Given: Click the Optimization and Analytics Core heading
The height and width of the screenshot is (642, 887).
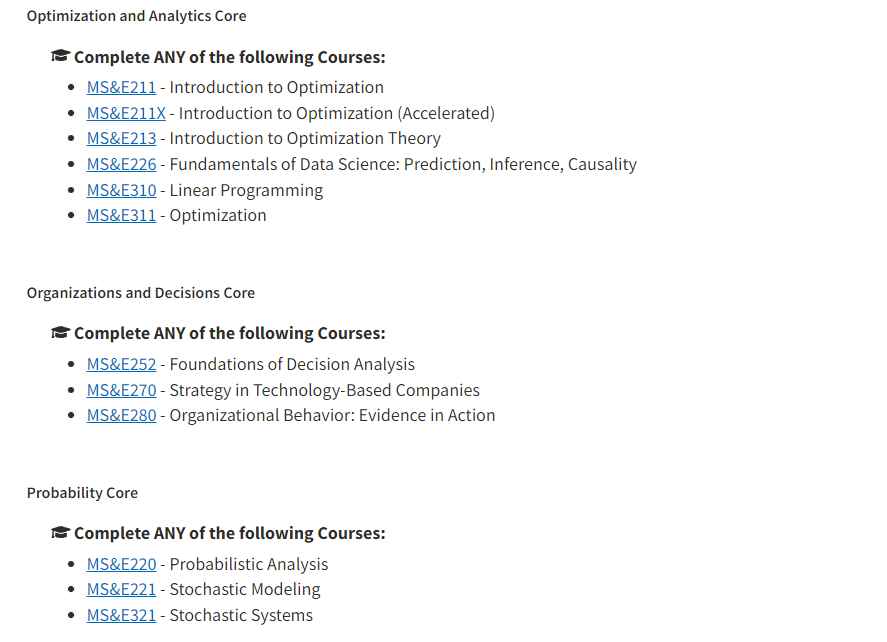Looking at the screenshot, I should [x=136, y=16].
